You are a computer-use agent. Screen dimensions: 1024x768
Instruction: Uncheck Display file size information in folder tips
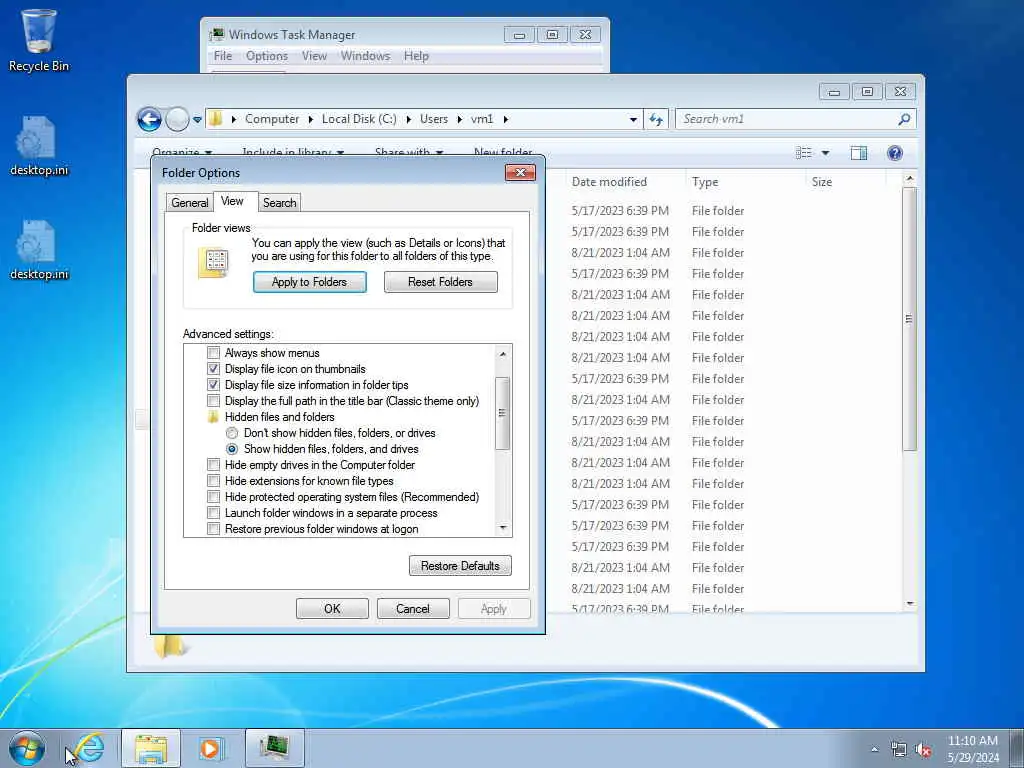214,385
